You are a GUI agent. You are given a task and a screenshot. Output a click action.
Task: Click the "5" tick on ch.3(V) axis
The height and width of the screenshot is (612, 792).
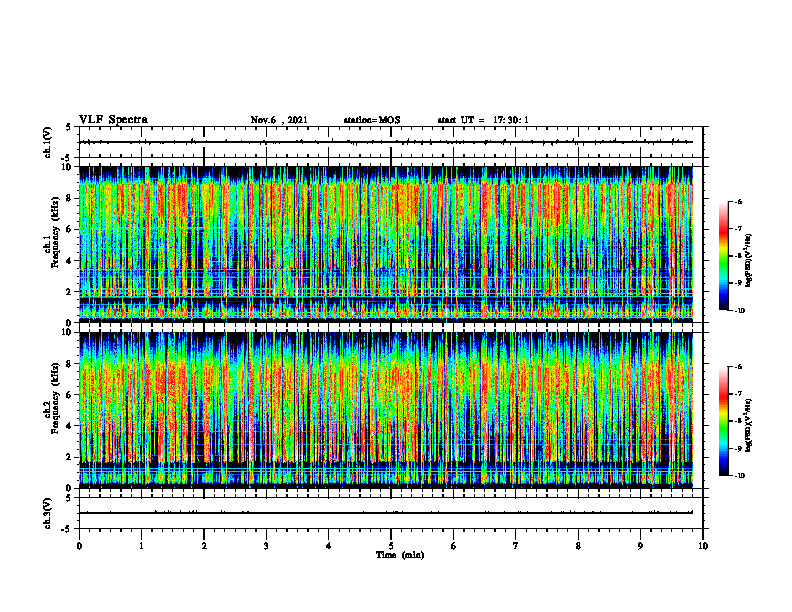coord(68,499)
